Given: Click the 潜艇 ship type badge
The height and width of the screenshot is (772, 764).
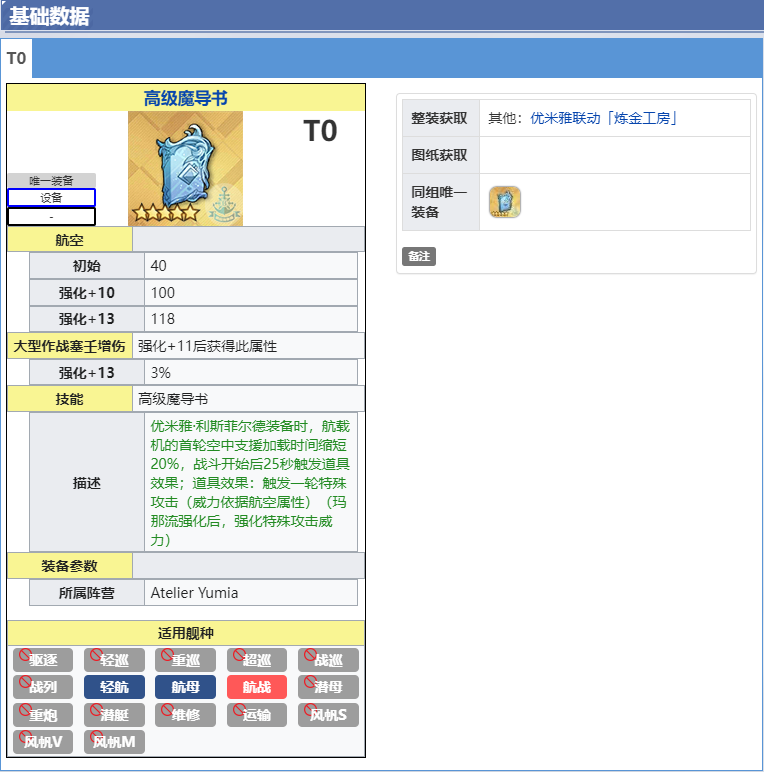Looking at the screenshot, I should tap(114, 715).
